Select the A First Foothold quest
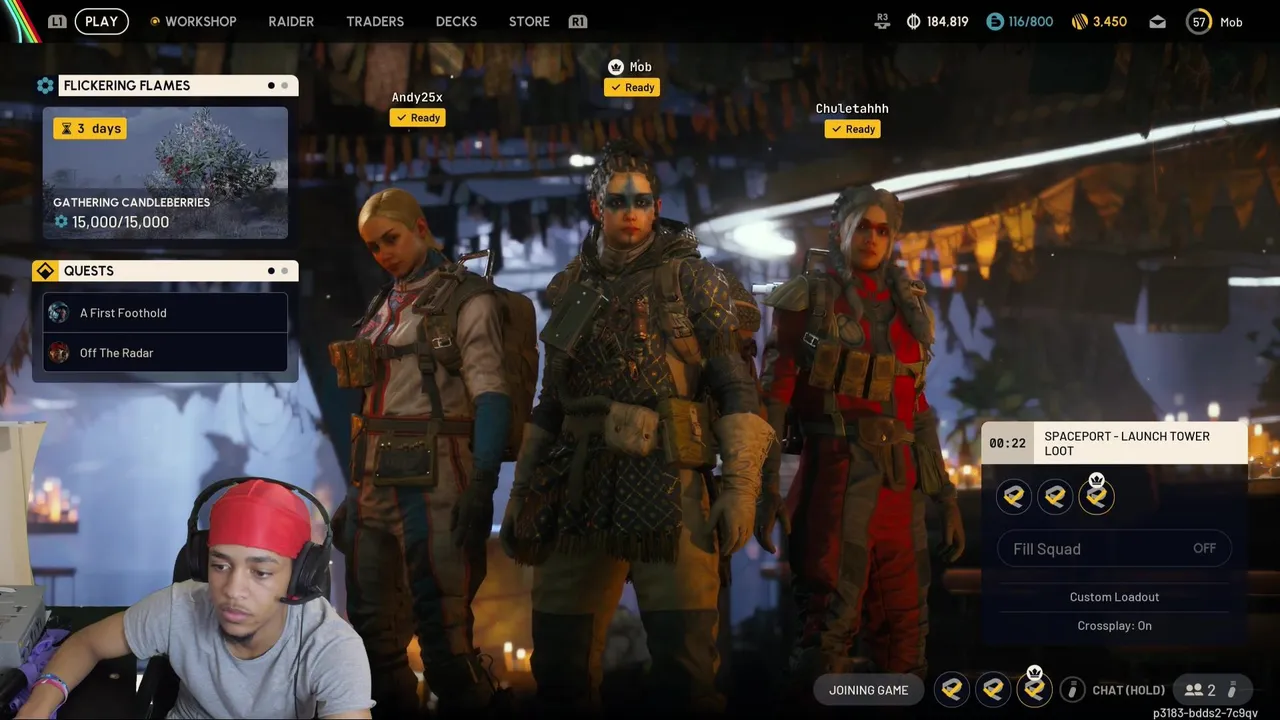The height and width of the screenshot is (720, 1280). [165, 313]
